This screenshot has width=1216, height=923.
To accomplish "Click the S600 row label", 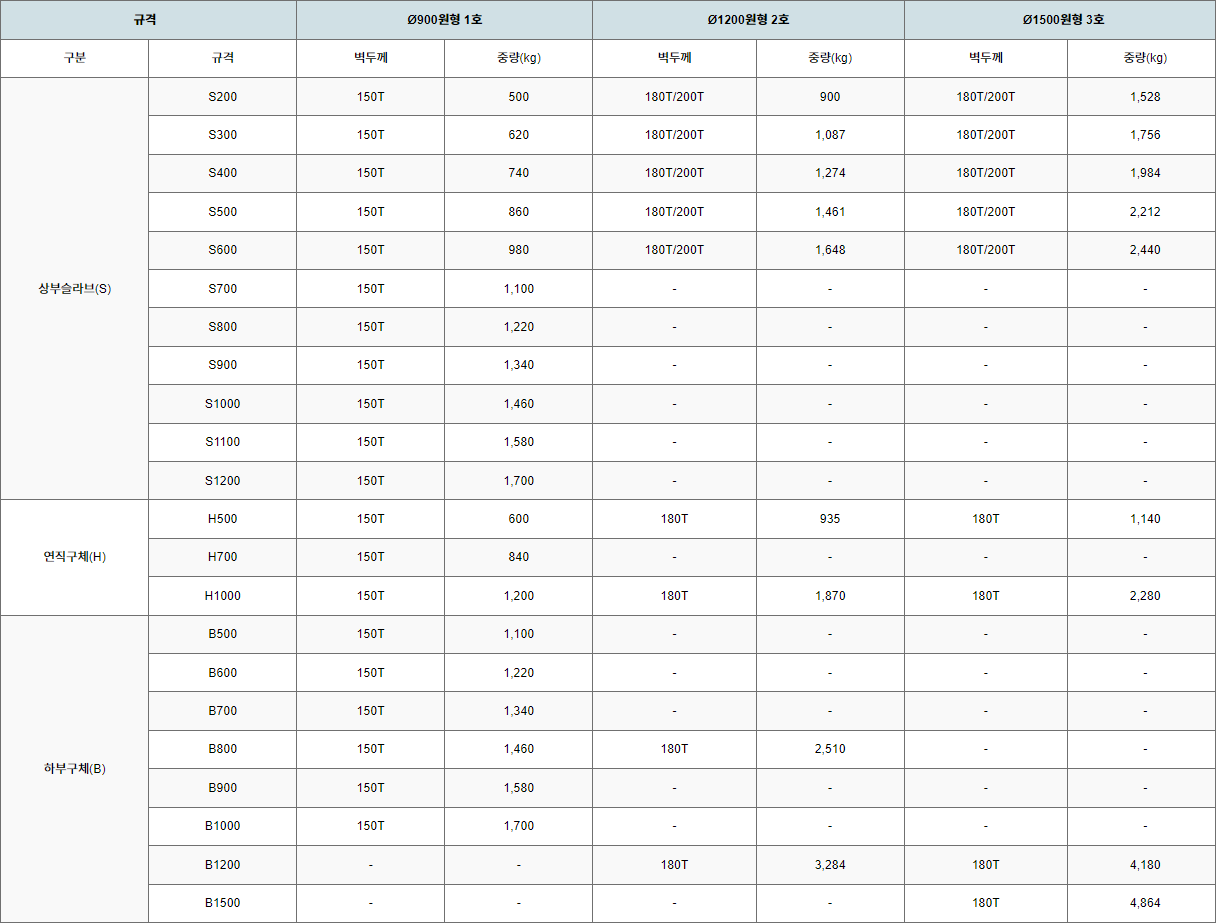I will coord(222,250).
